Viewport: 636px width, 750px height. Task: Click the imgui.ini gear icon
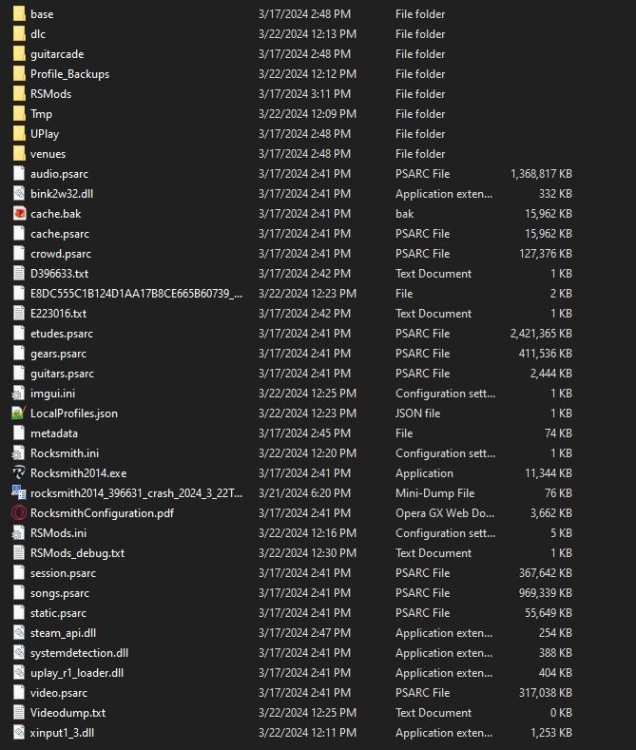coord(19,393)
